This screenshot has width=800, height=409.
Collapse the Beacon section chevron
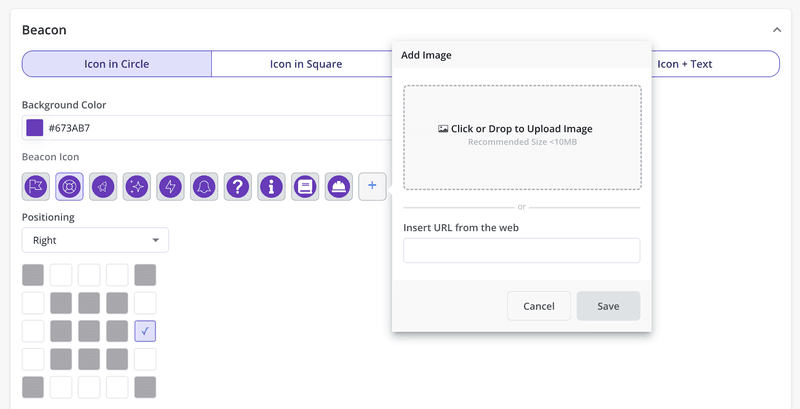tap(777, 30)
